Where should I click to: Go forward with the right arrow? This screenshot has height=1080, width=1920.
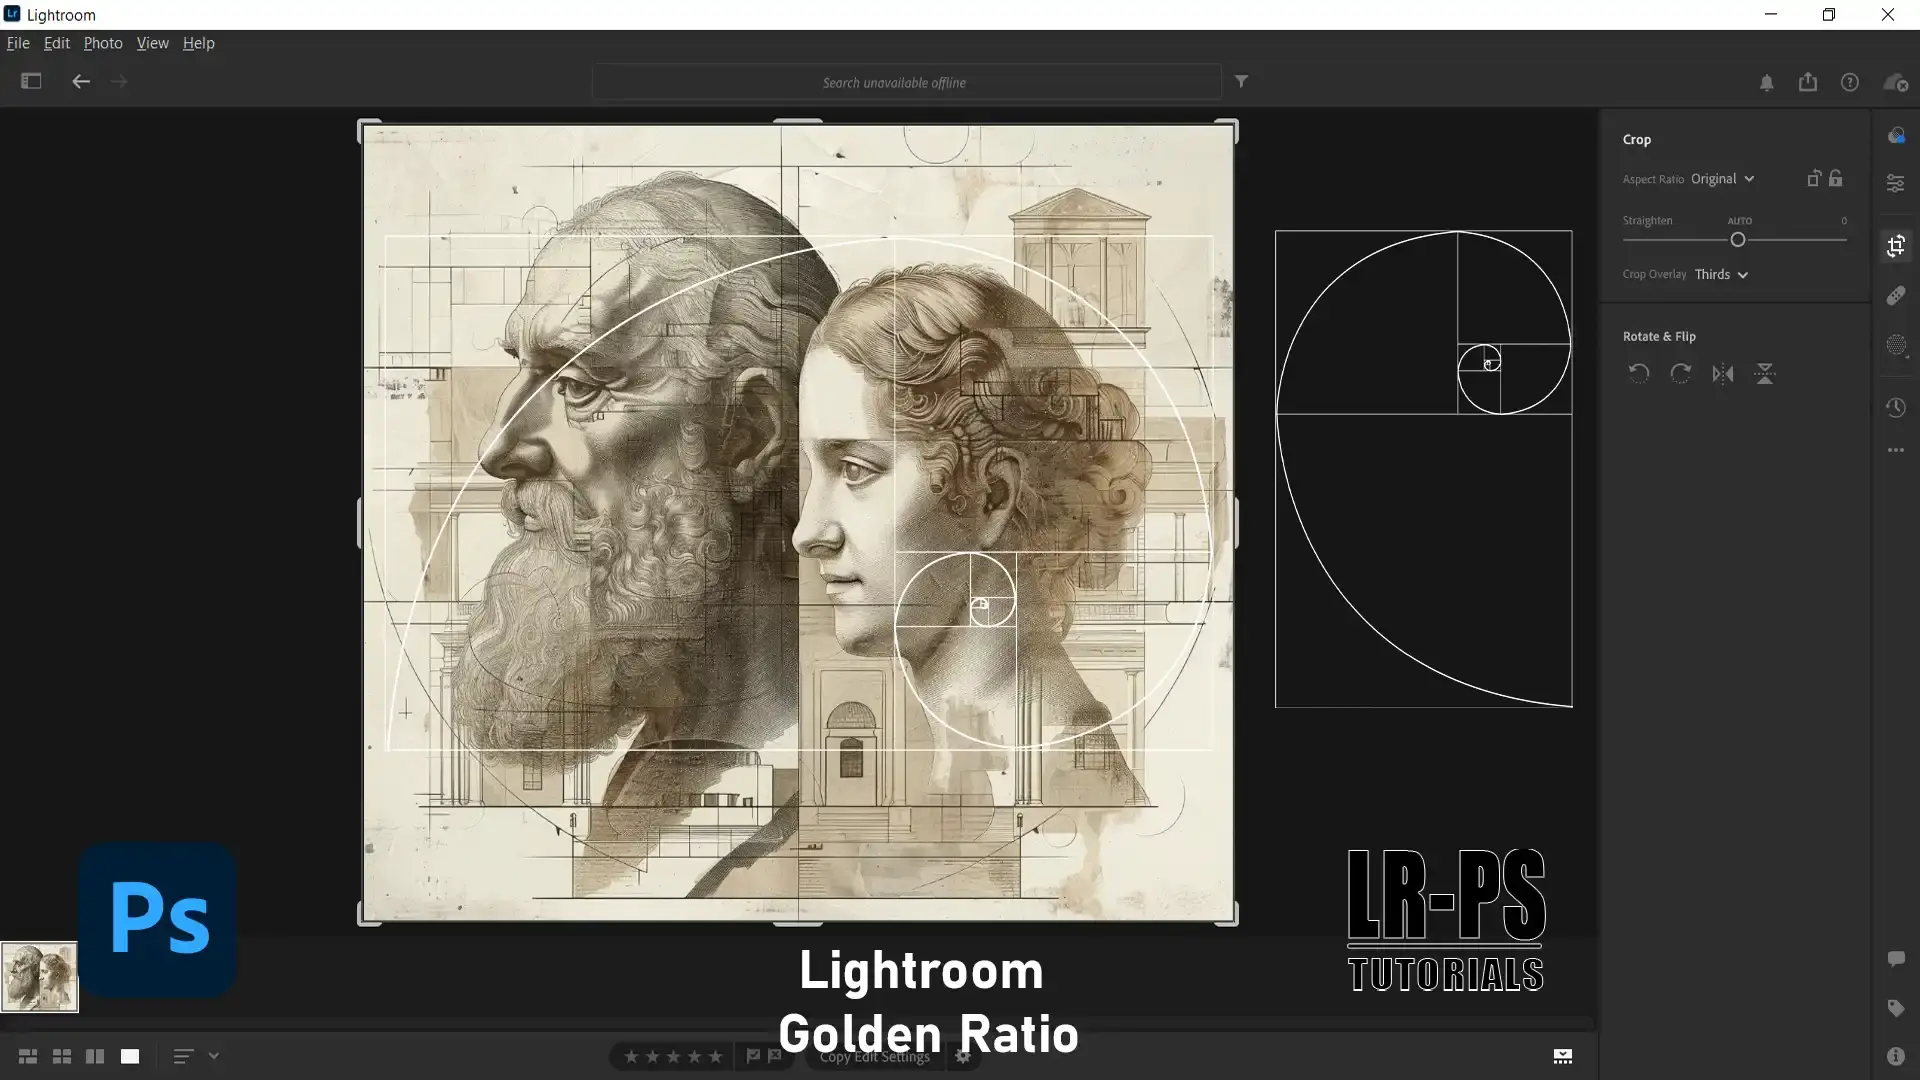pyautogui.click(x=119, y=81)
